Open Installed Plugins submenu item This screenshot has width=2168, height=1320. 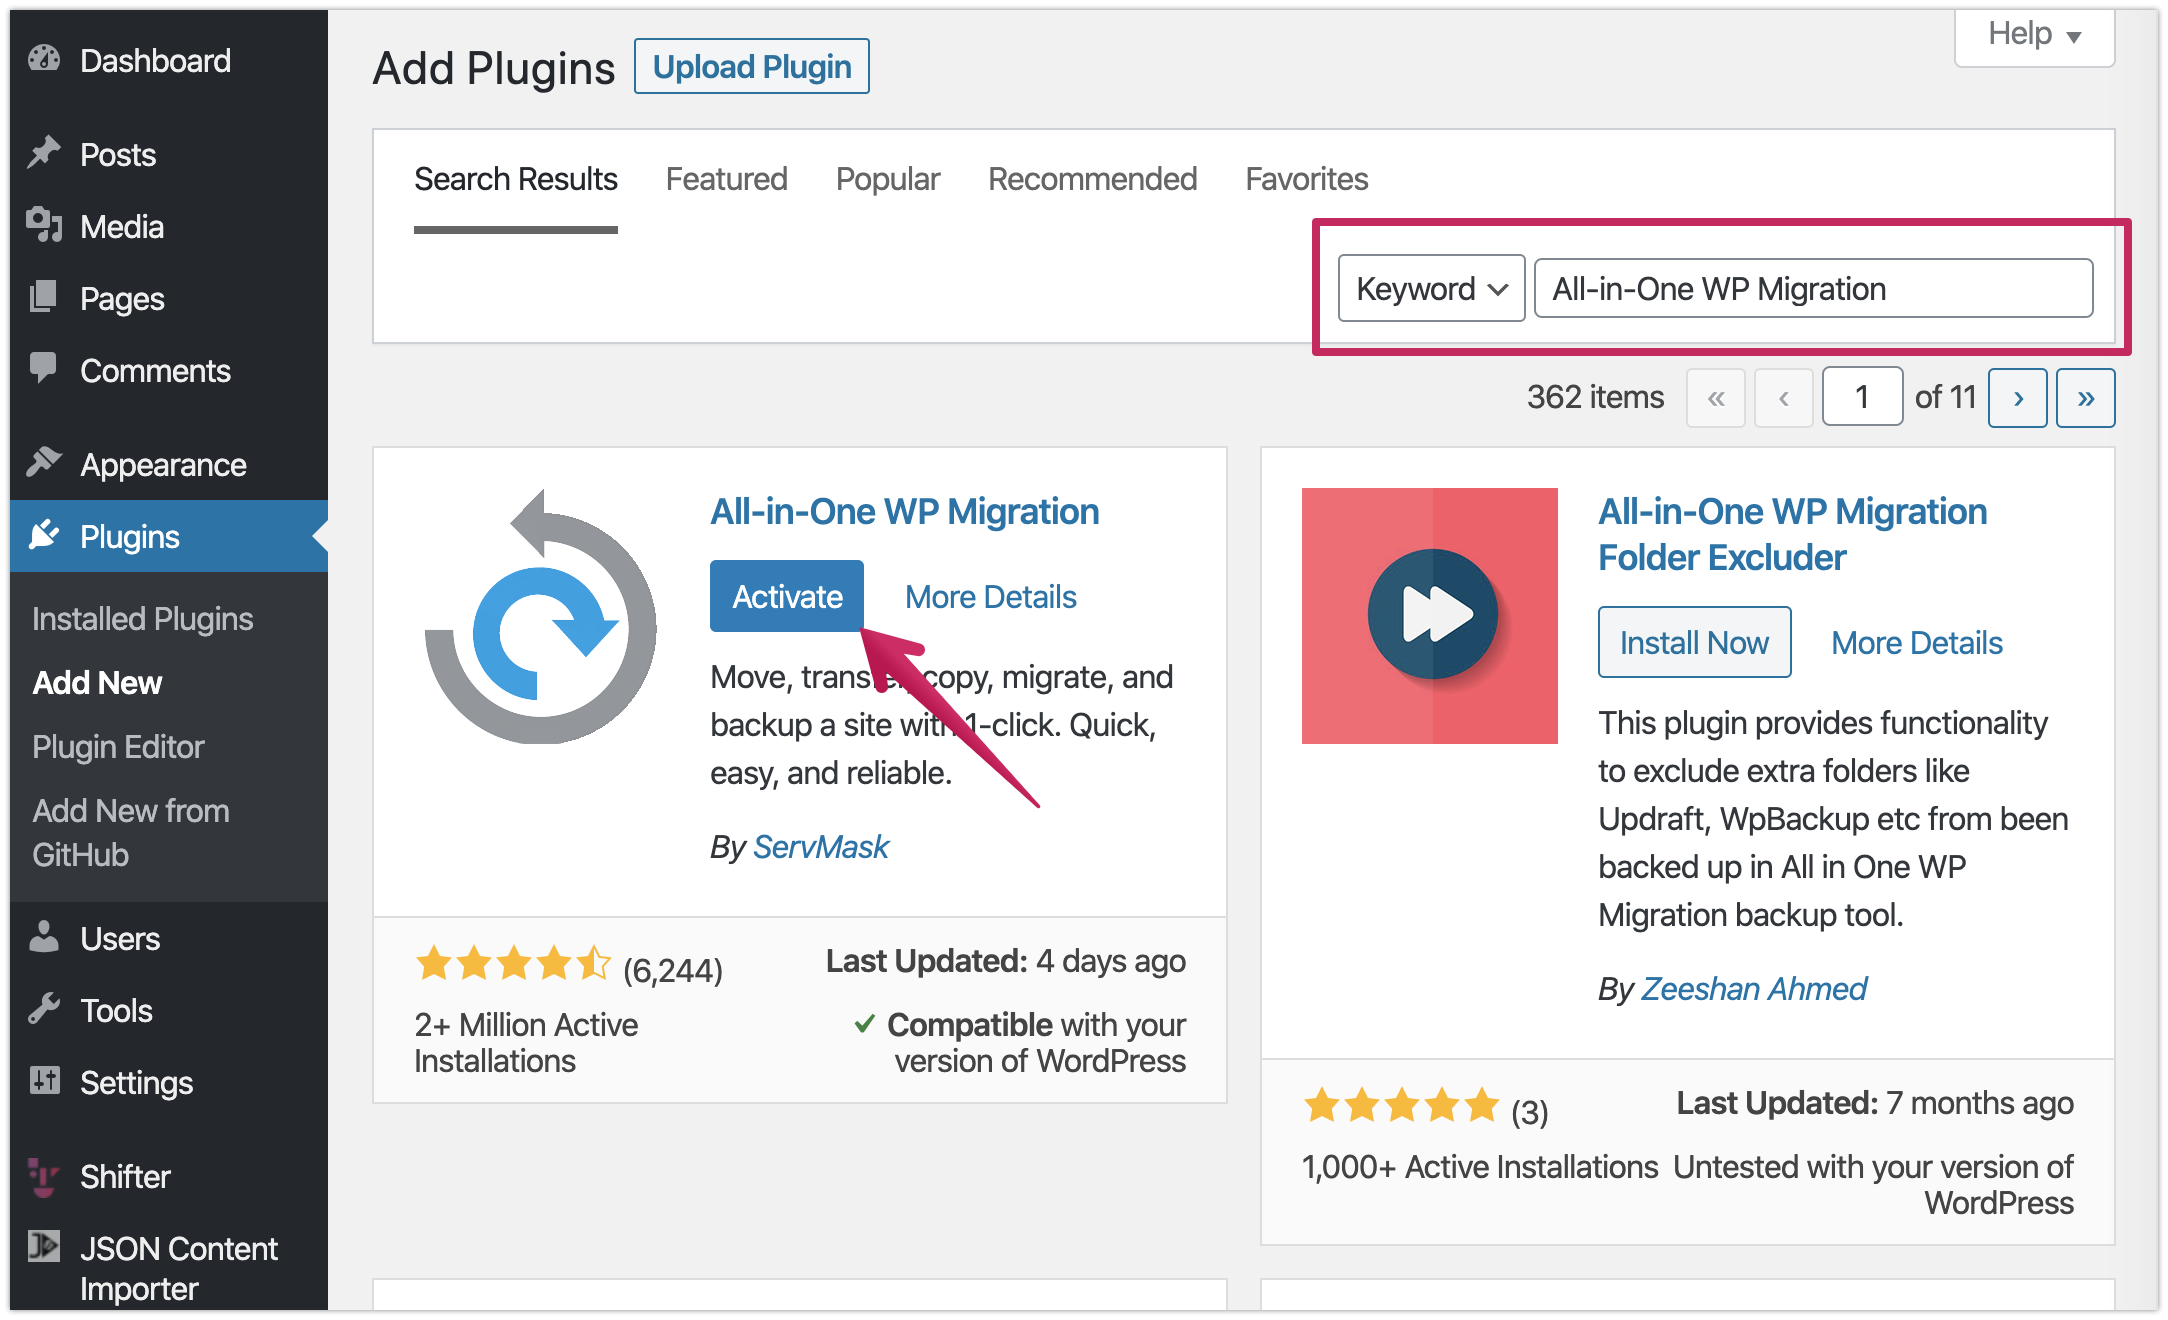coord(143,619)
